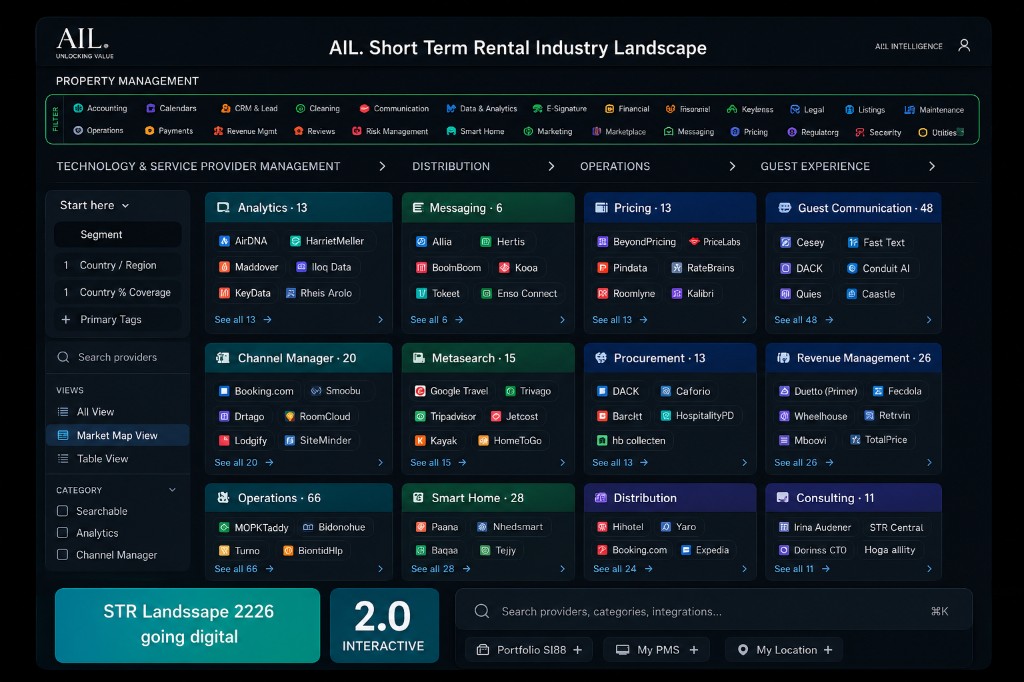The image size is (1024, 682).
Task: Click the Accounting filter icon
Action: [x=78, y=108]
